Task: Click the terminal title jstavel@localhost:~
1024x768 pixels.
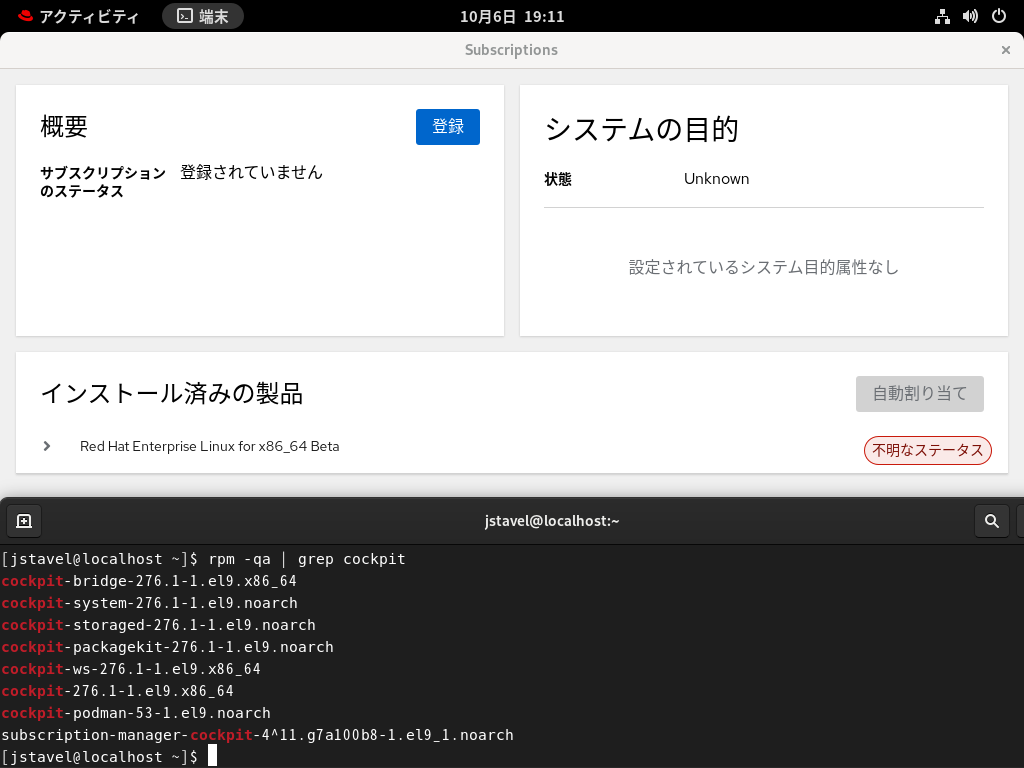Action: click(x=552, y=521)
